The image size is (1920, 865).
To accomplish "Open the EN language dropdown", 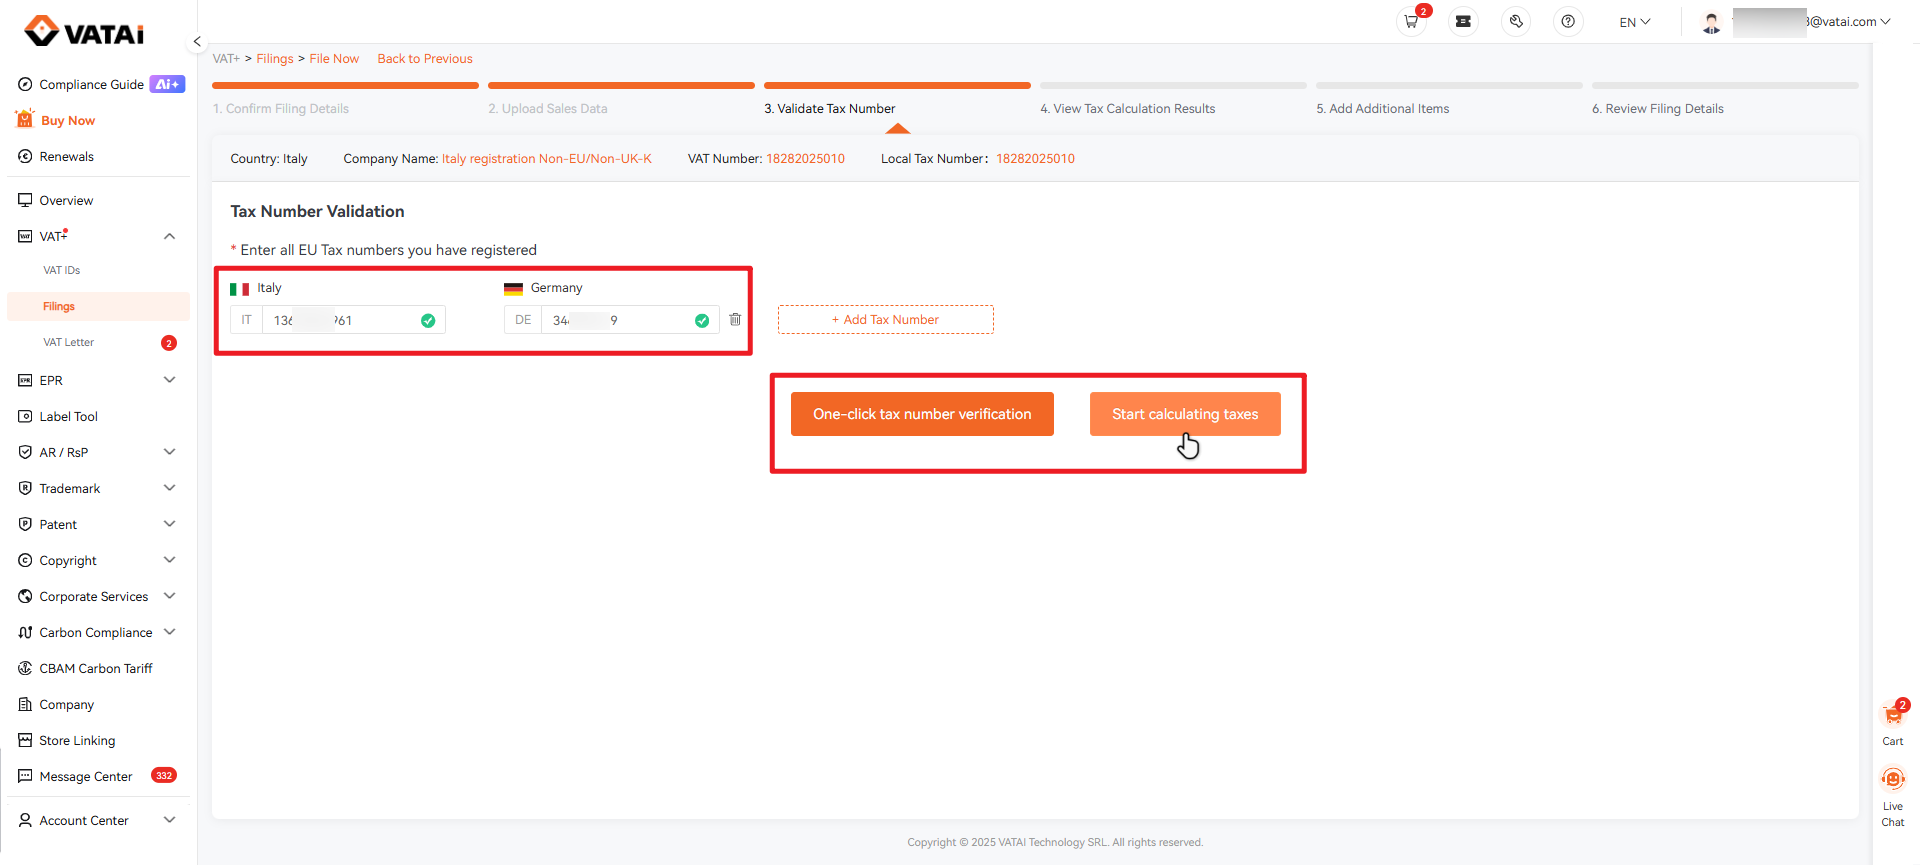I will [x=1634, y=22].
